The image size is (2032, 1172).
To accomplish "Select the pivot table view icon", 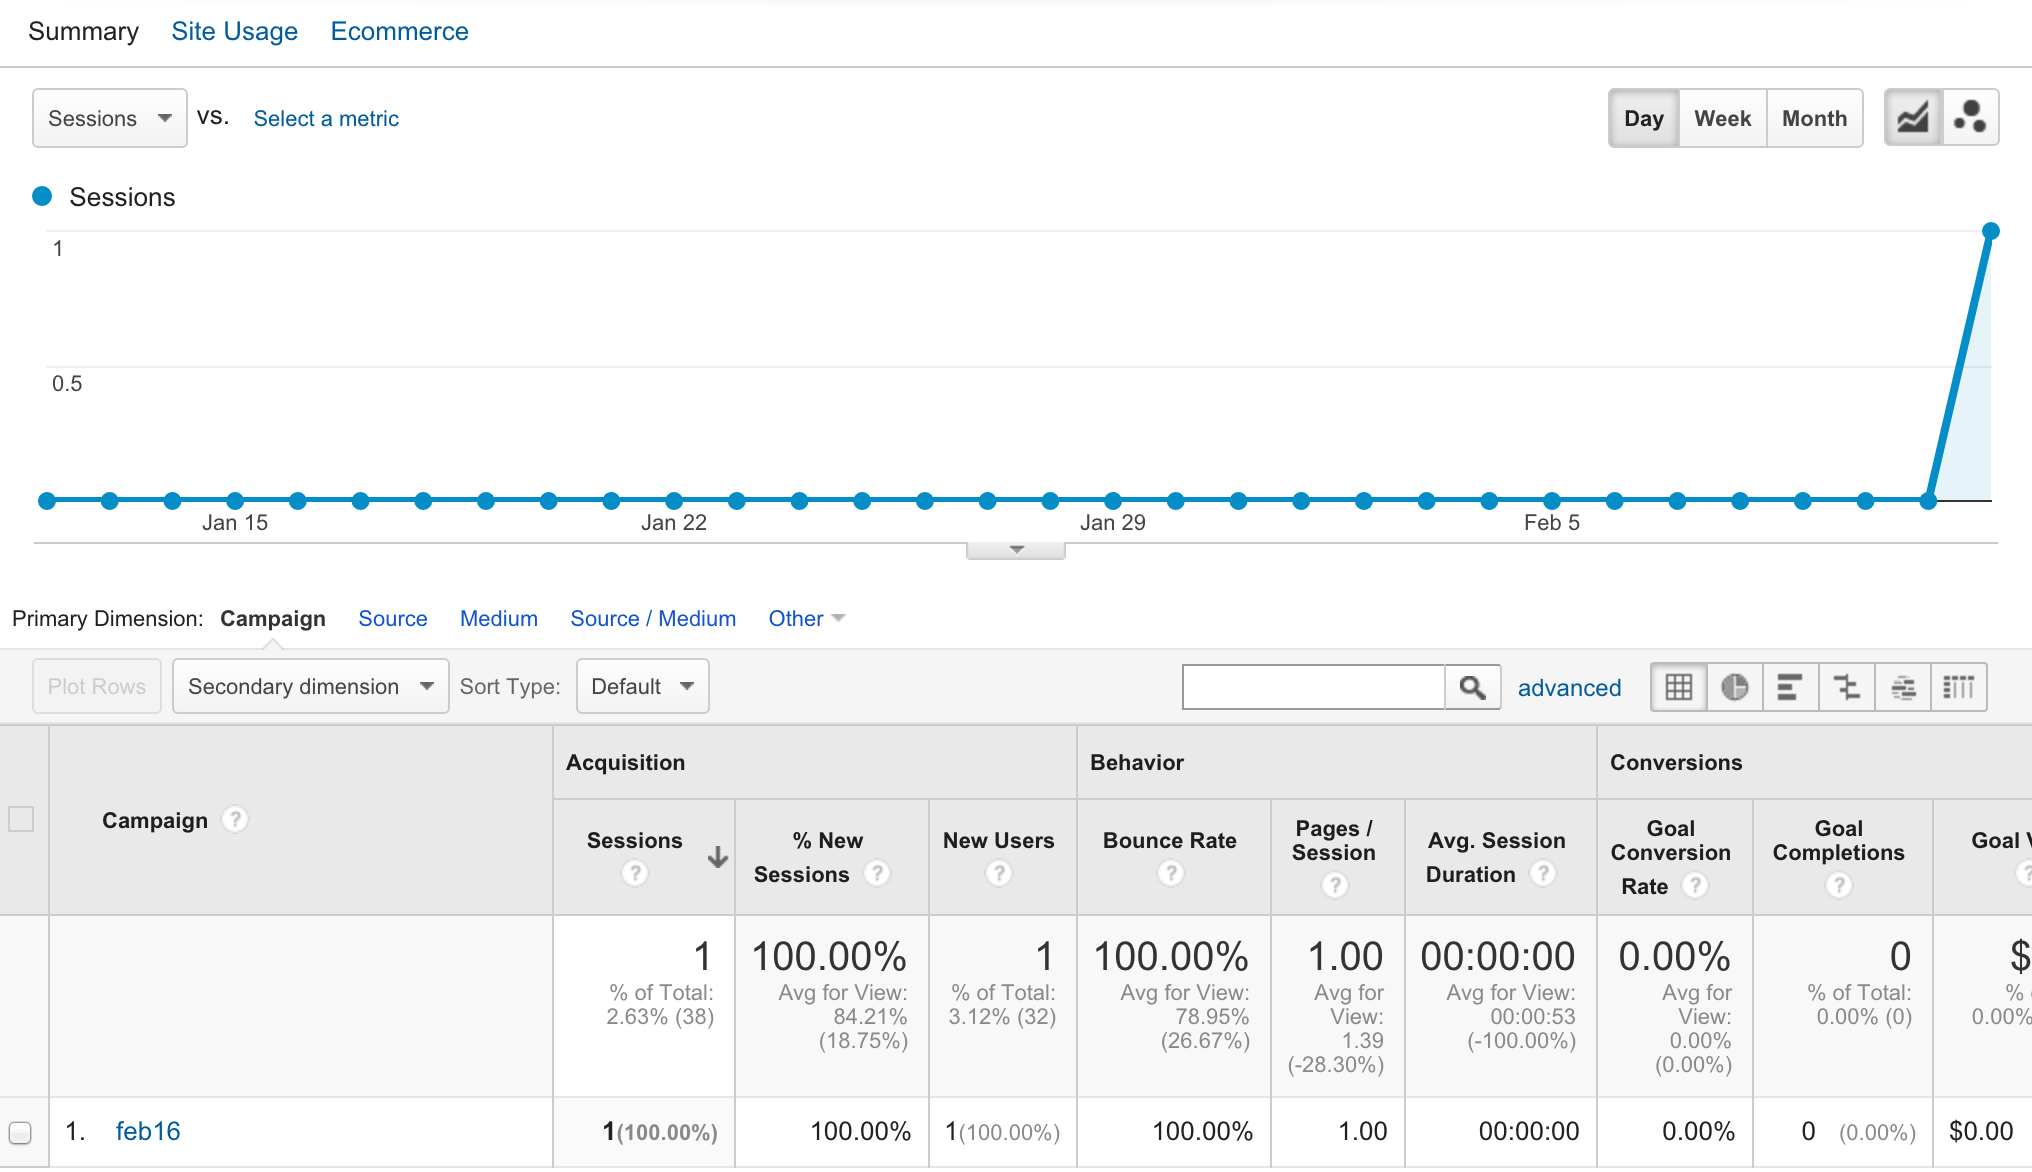I will [1958, 687].
